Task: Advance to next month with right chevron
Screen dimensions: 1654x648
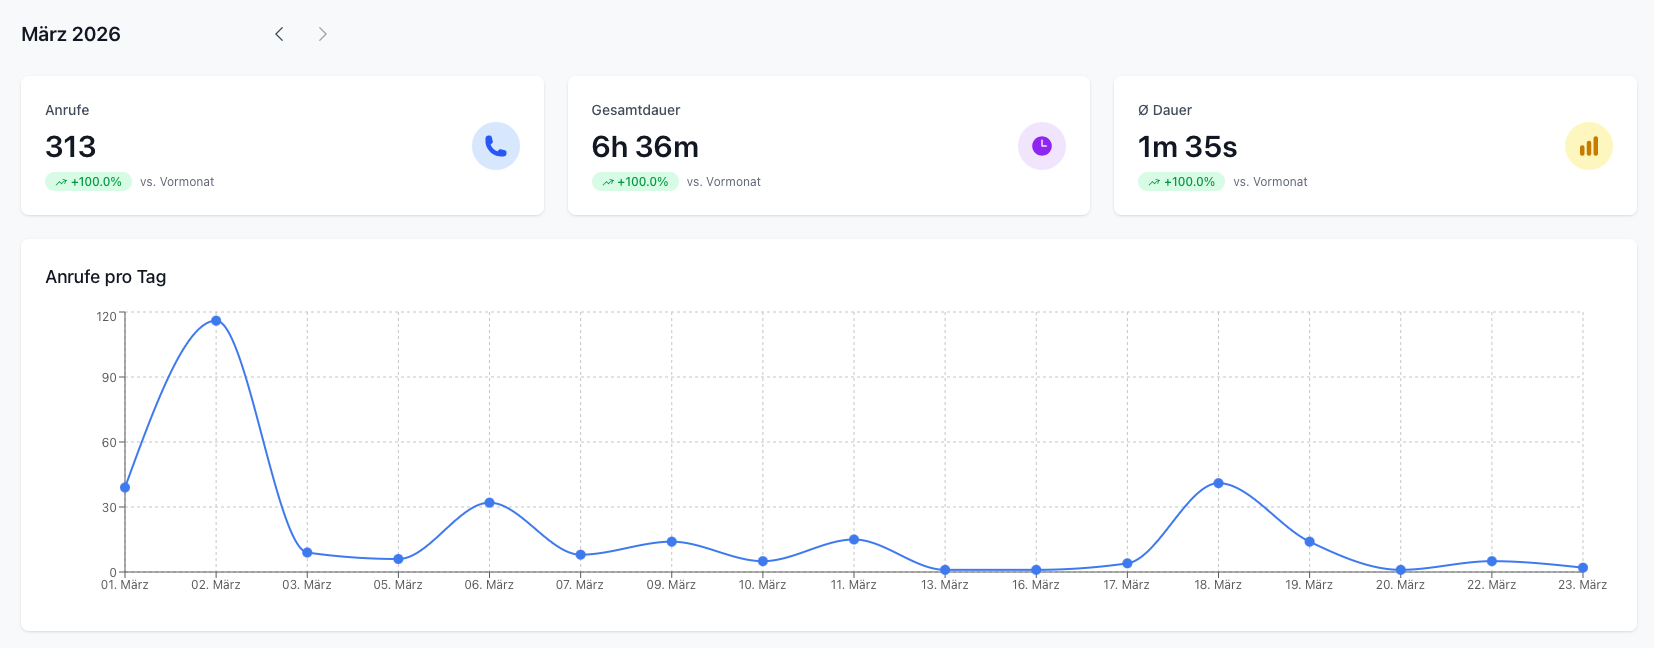Action: (x=322, y=34)
